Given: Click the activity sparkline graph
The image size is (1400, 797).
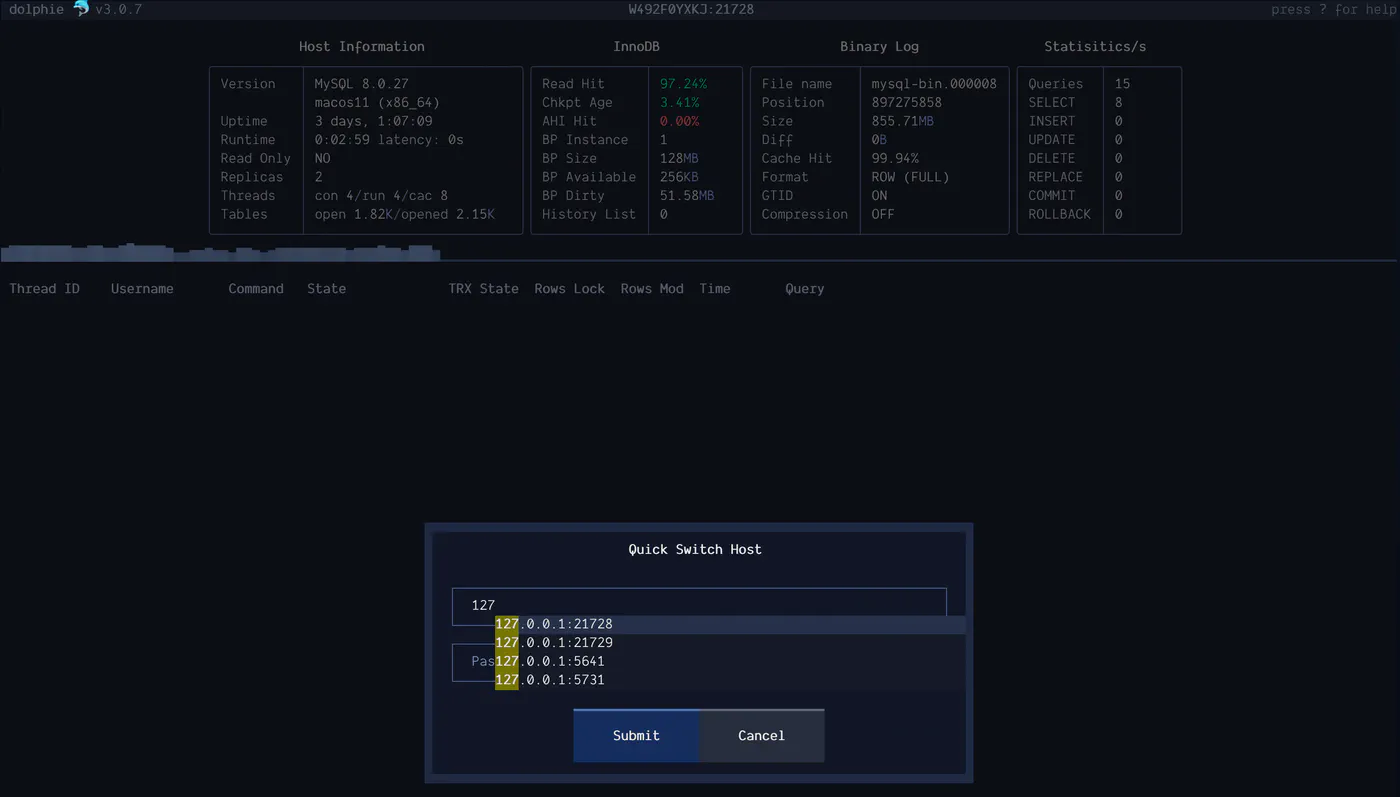Looking at the screenshot, I should (x=221, y=253).
